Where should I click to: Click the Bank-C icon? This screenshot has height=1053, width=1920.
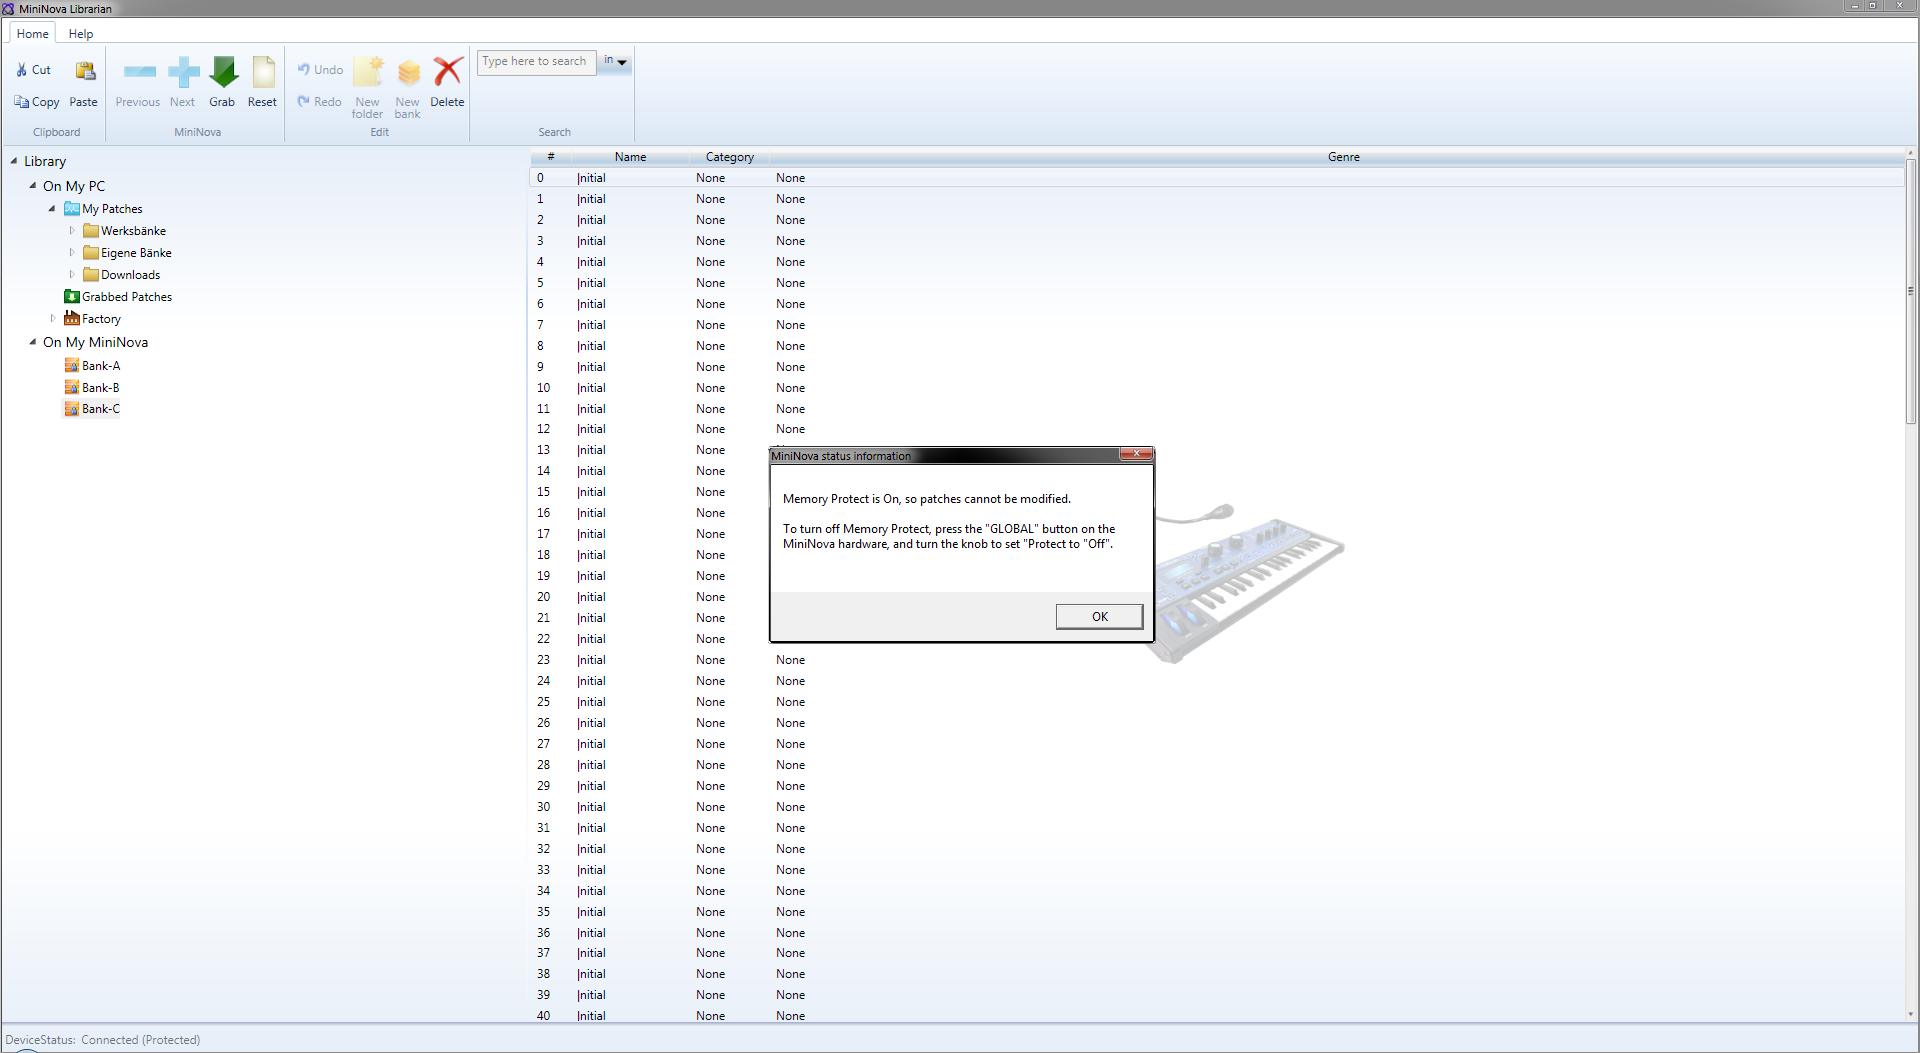coord(72,409)
